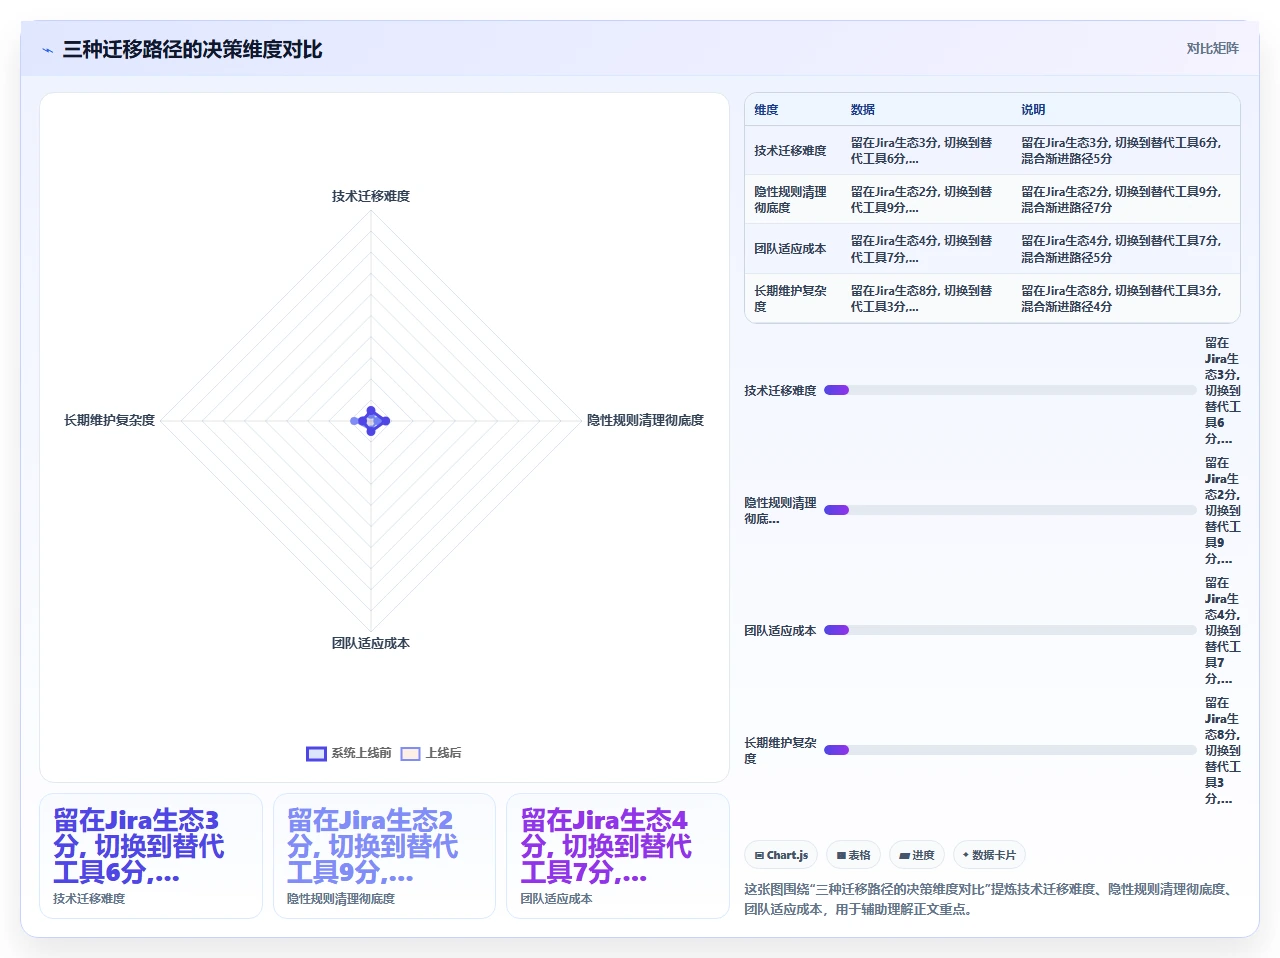Click the 对比矩阵 label in header
Image resolution: width=1280 pixels, height=958 pixels.
click(1212, 48)
